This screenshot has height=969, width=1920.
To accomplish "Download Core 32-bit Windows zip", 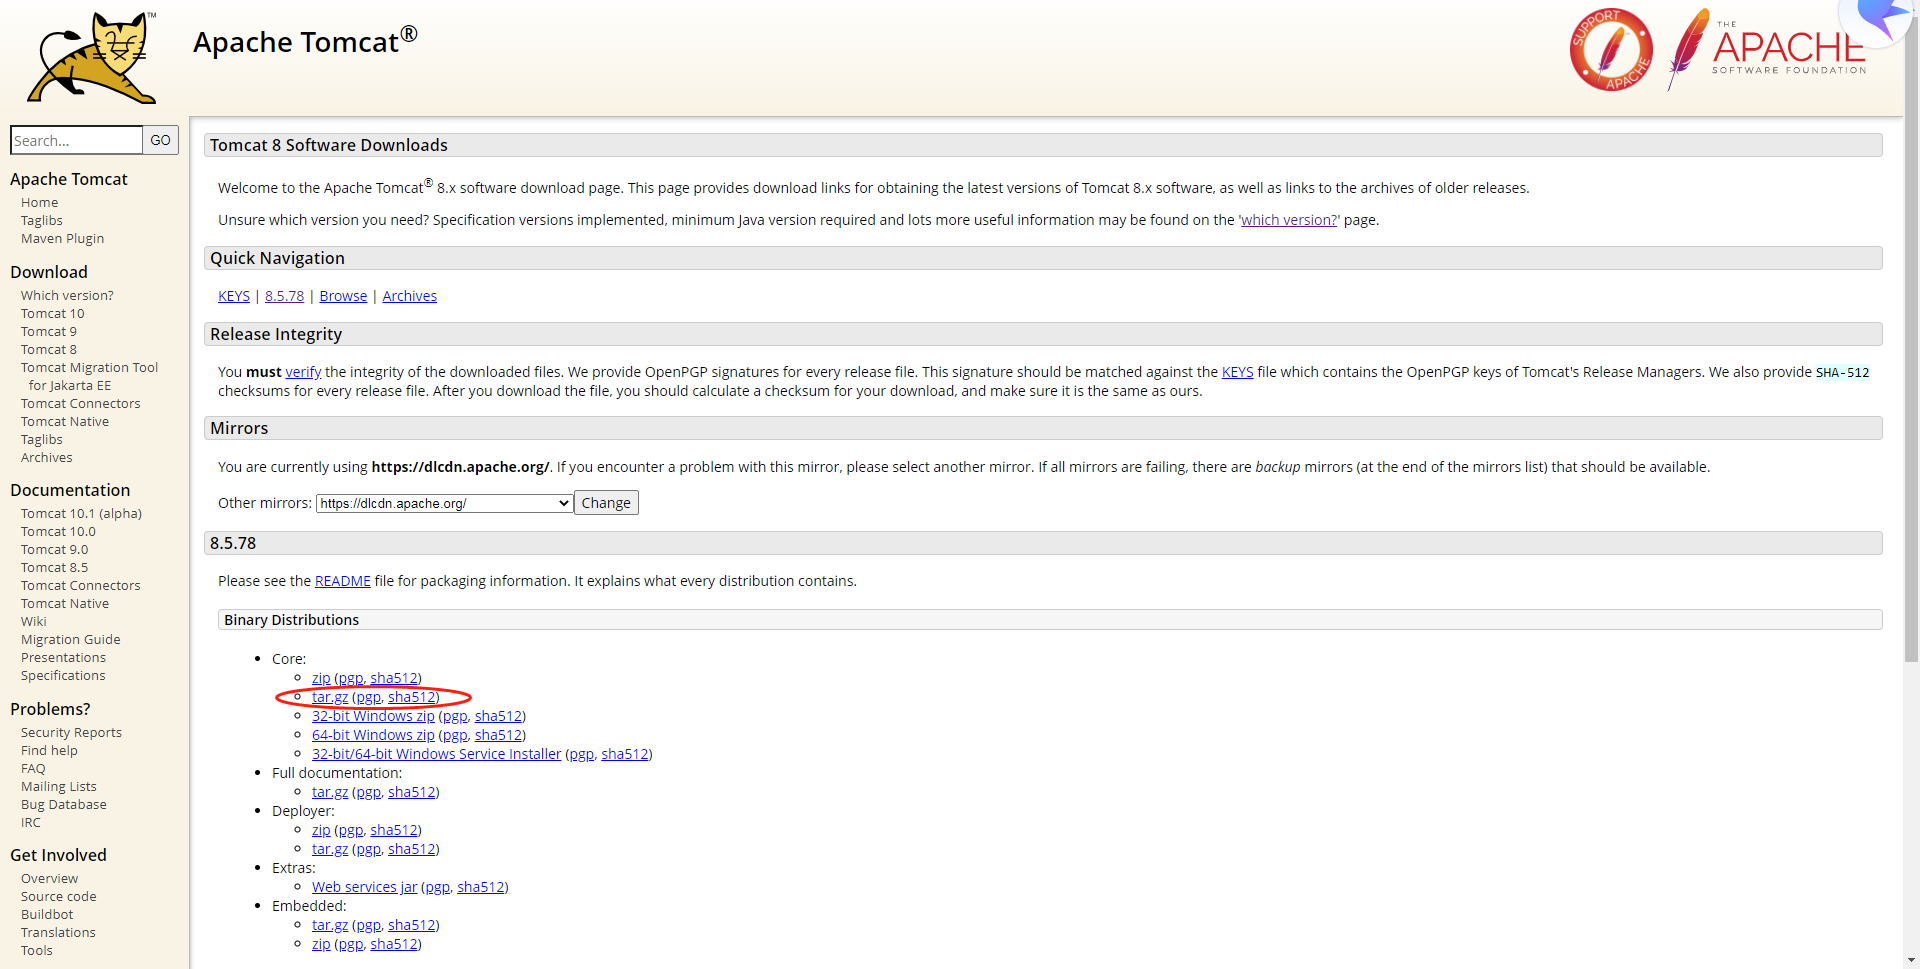I will pyautogui.click(x=373, y=716).
